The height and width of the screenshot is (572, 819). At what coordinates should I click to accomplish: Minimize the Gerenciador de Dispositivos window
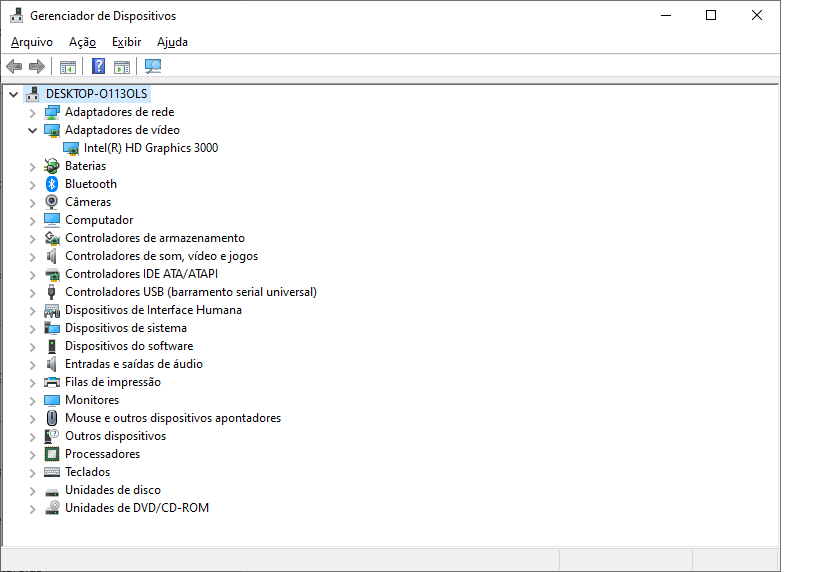click(x=666, y=16)
